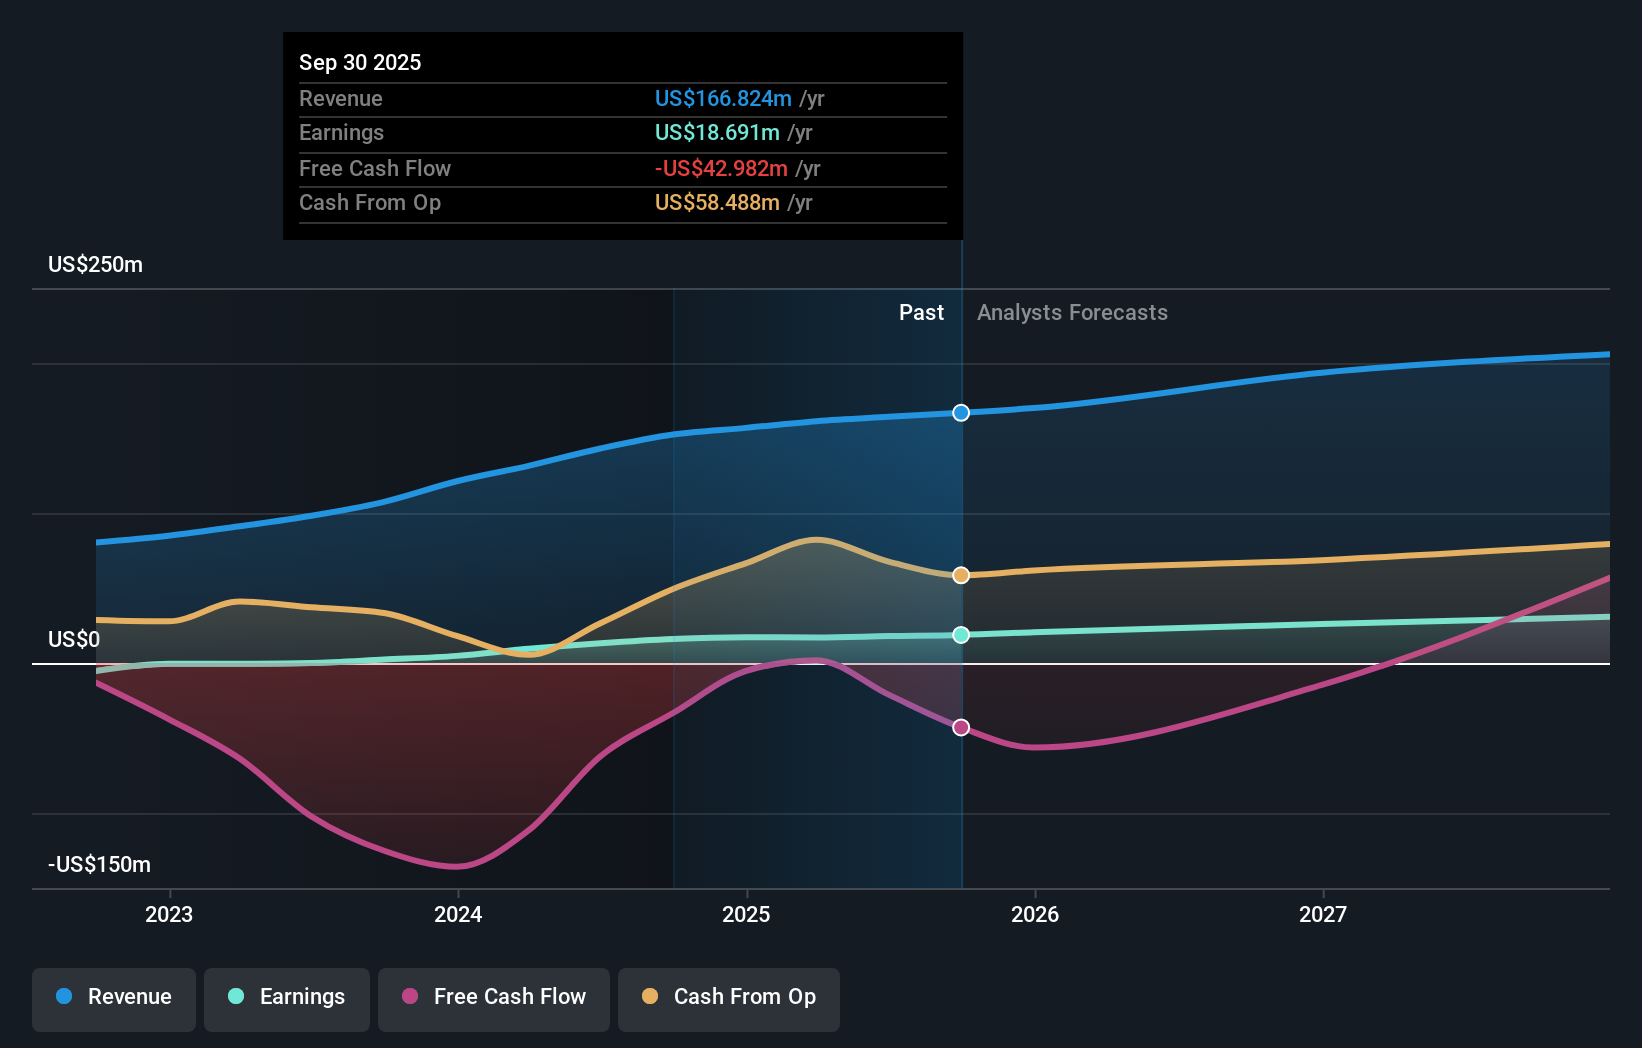Viewport: 1642px width, 1048px height.
Task: Toggle the Revenue series visibility
Action: (x=113, y=998)
